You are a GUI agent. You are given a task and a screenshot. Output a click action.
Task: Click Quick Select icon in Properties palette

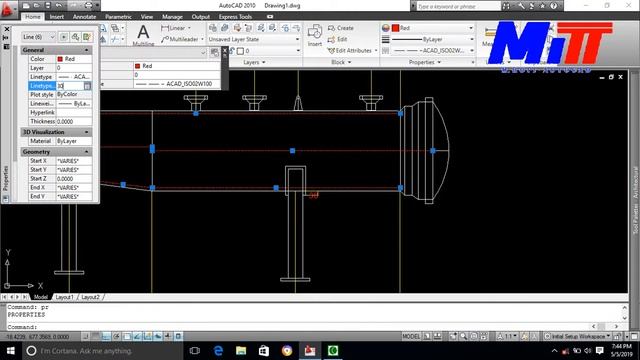87,37
